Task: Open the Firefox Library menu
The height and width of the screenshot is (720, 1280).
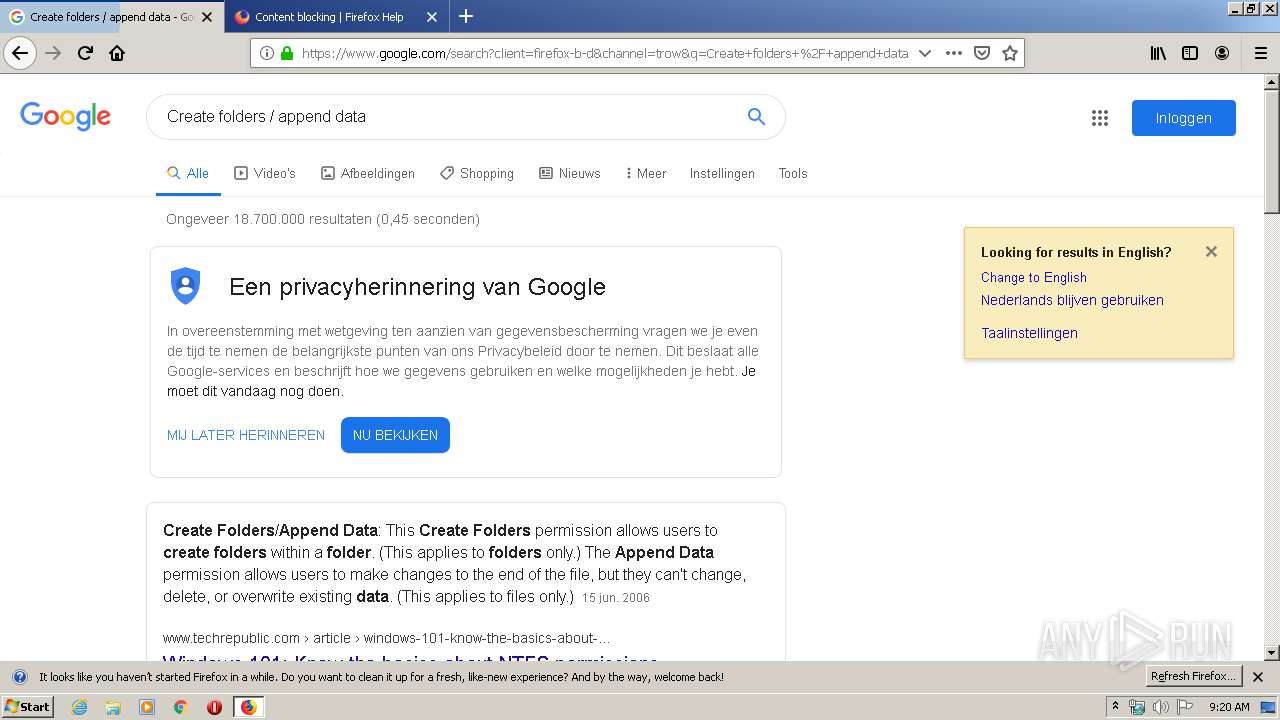Action: pos(1158,53)
